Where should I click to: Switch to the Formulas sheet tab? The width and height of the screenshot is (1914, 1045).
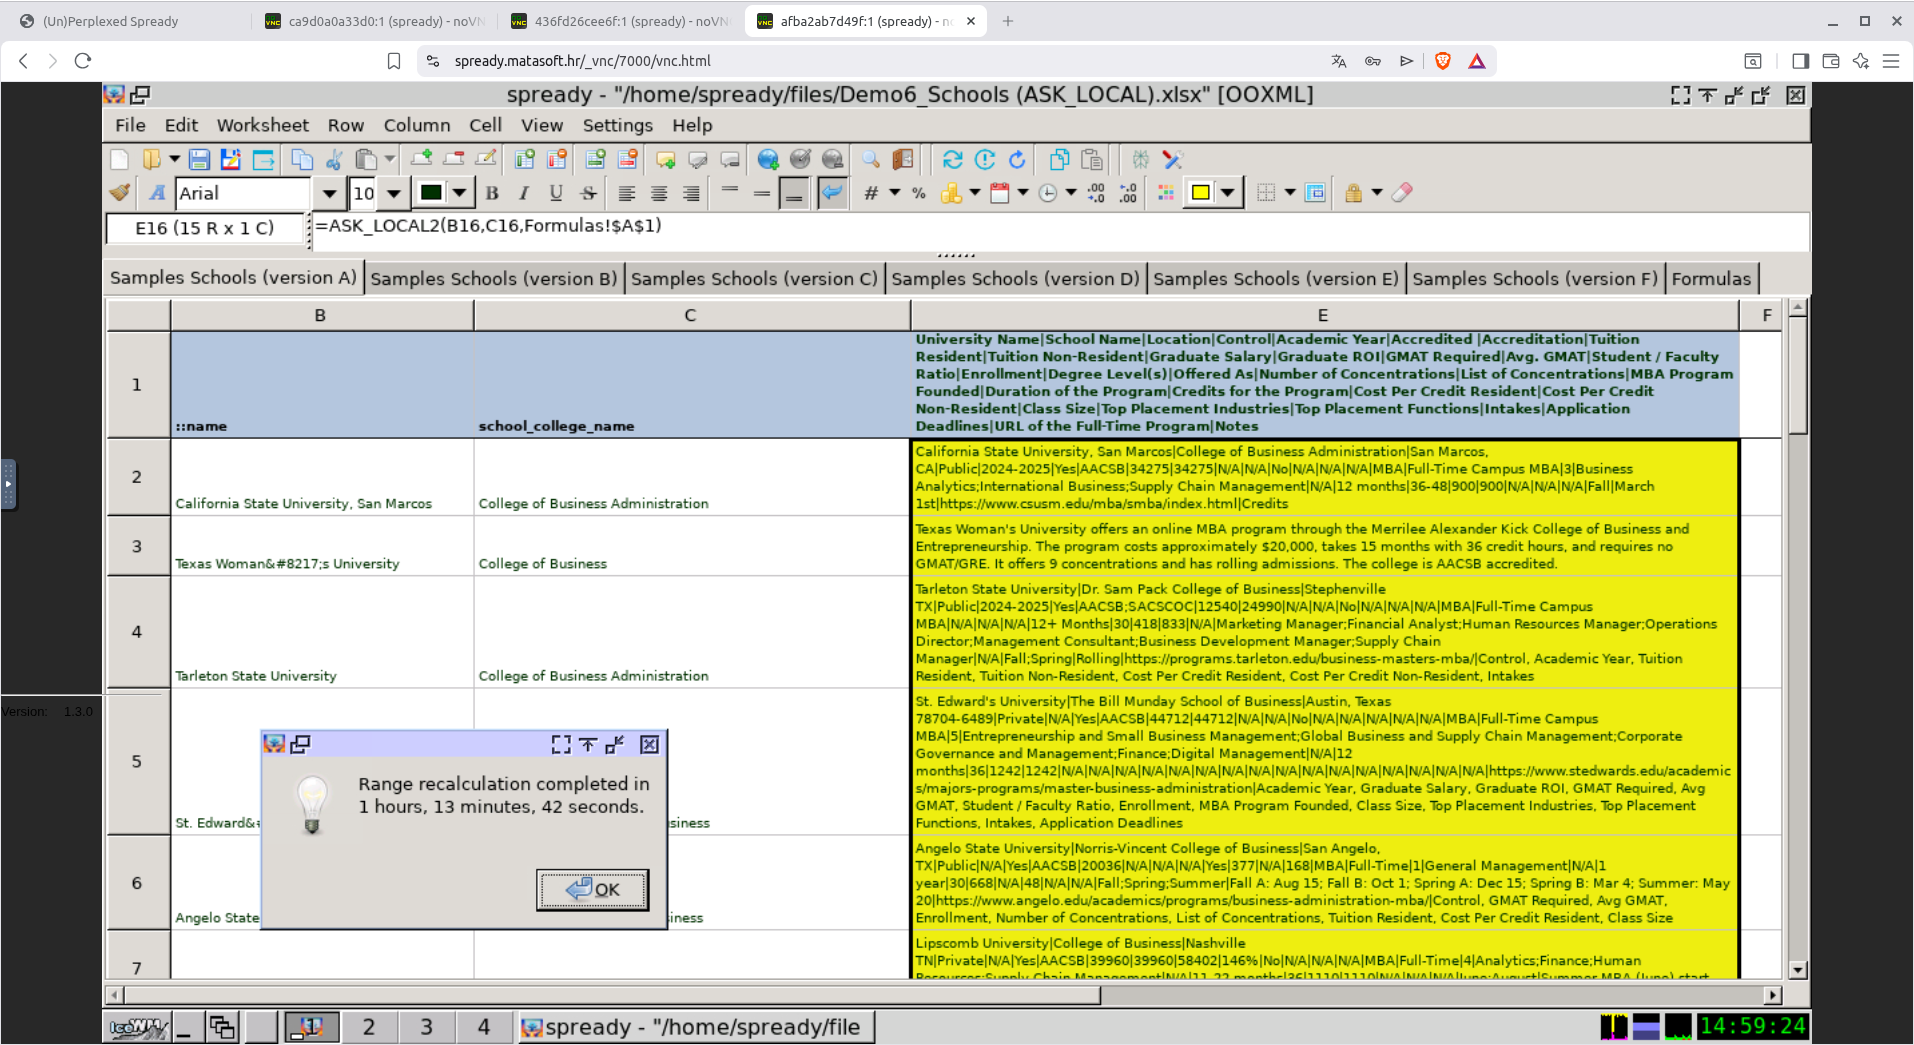click(x=1710, y=279)
